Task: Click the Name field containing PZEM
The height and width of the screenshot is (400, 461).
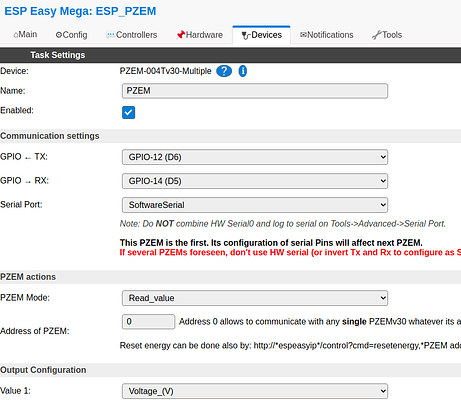Action: (x=255, y=91)
